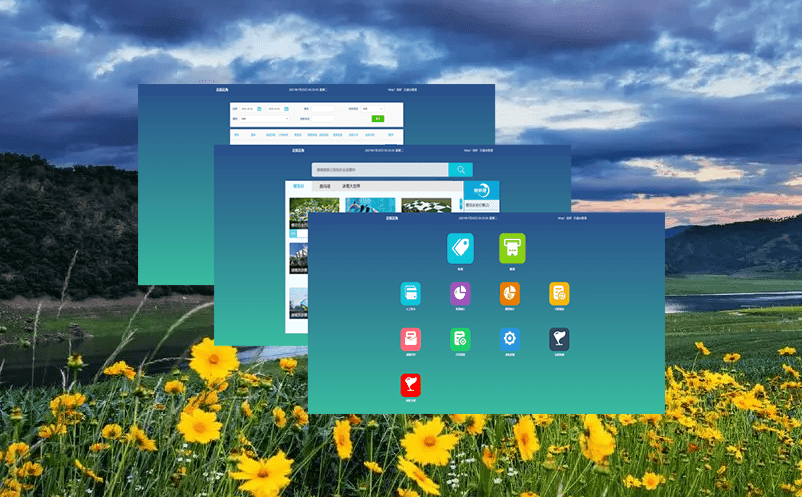Open the cyan card wallet tile

coord(410,294)
